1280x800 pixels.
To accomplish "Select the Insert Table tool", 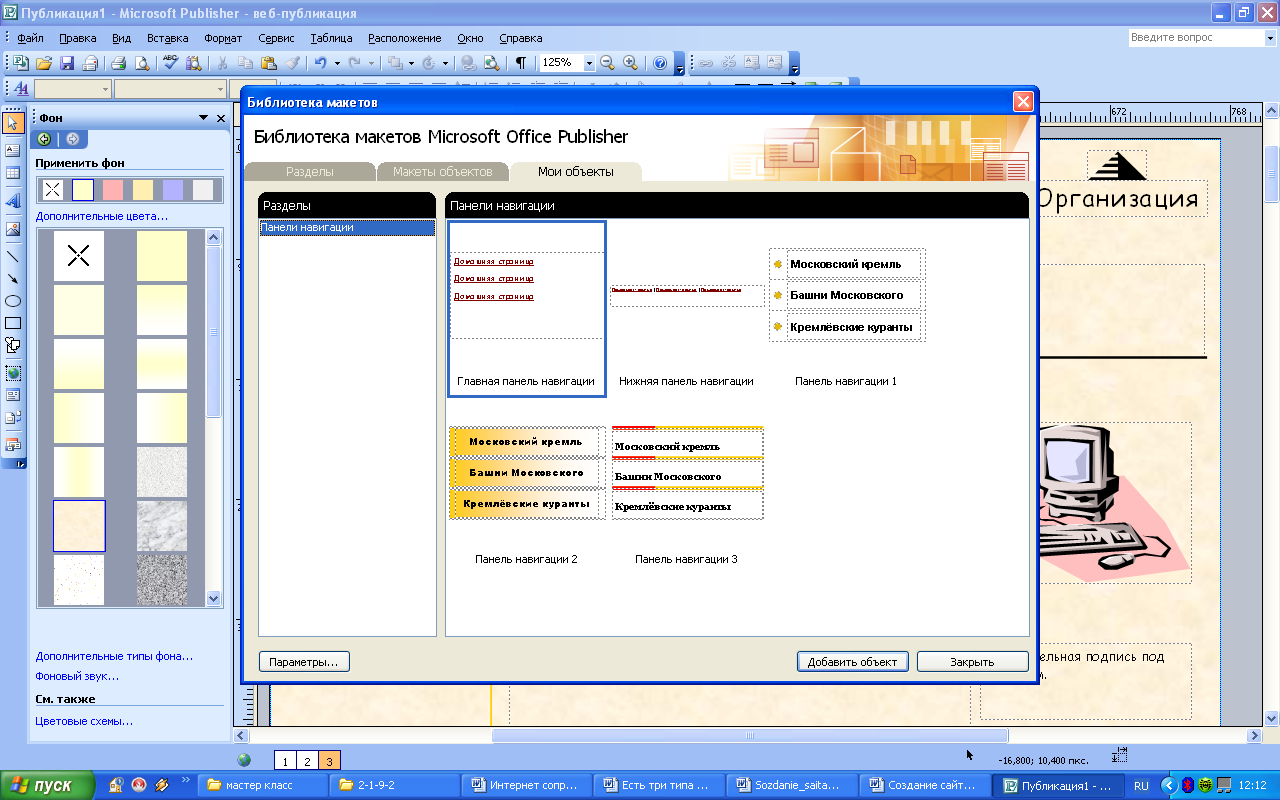I will coord(13,173).
